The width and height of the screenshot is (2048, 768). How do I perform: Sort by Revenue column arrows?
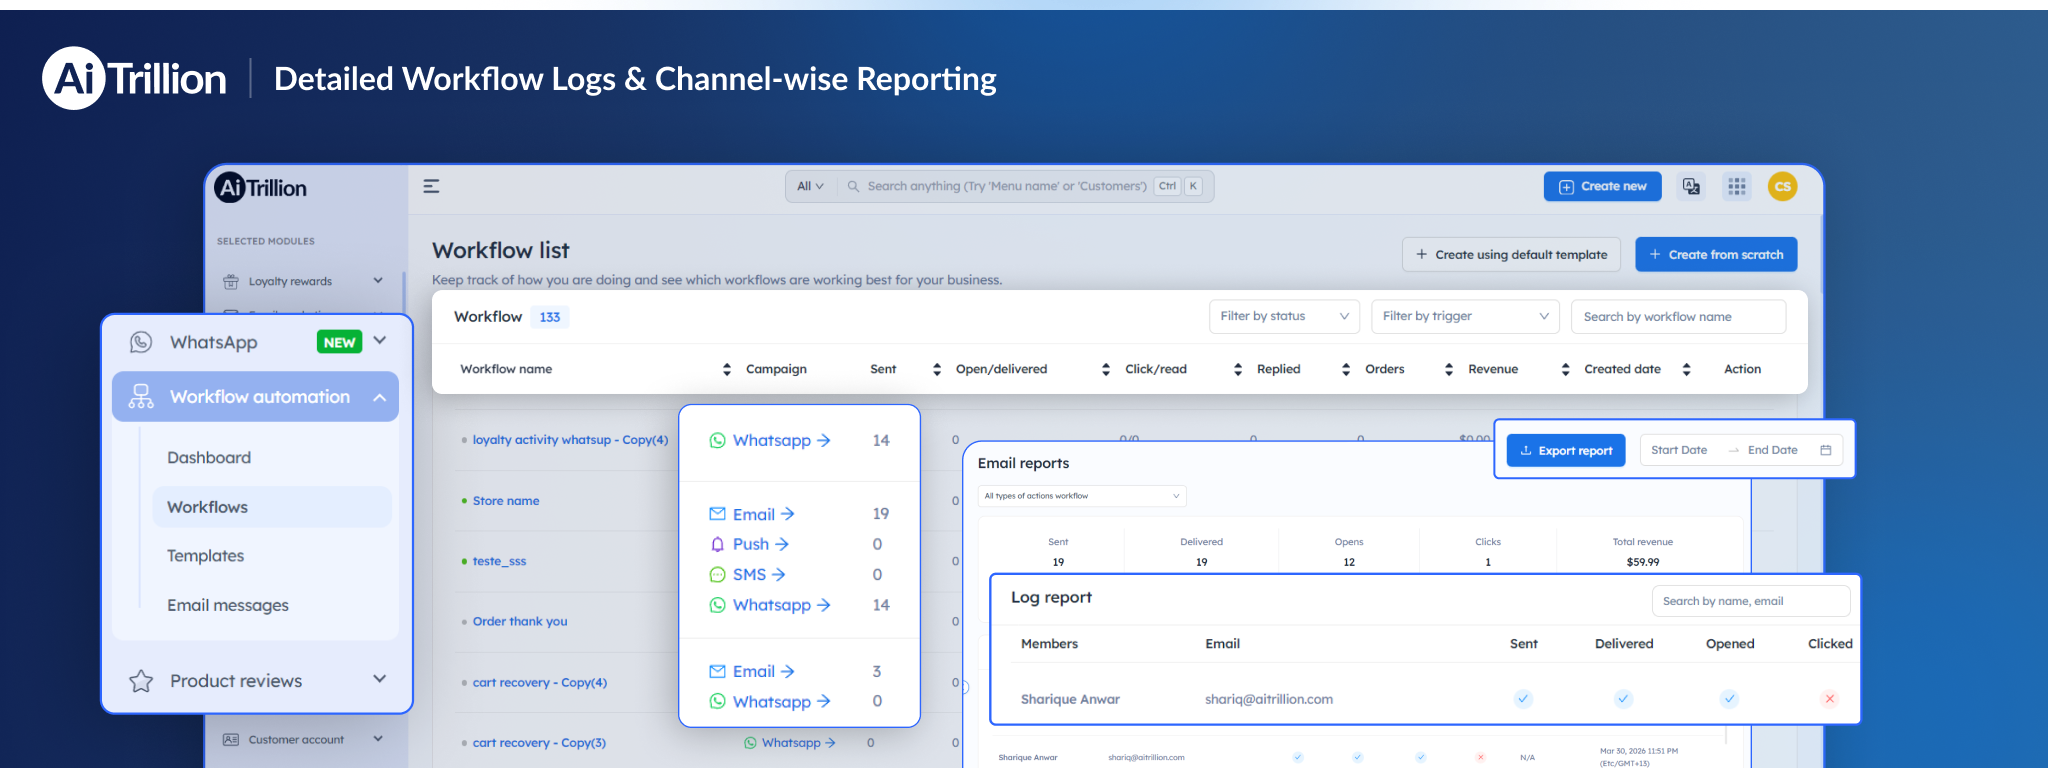(x=1566, y=369)
